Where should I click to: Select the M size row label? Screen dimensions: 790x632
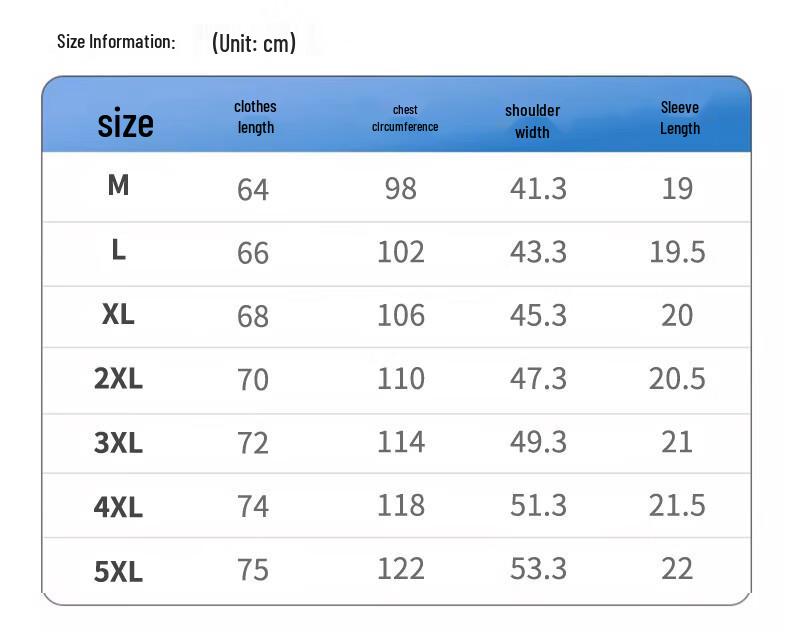tap(118, 185)
